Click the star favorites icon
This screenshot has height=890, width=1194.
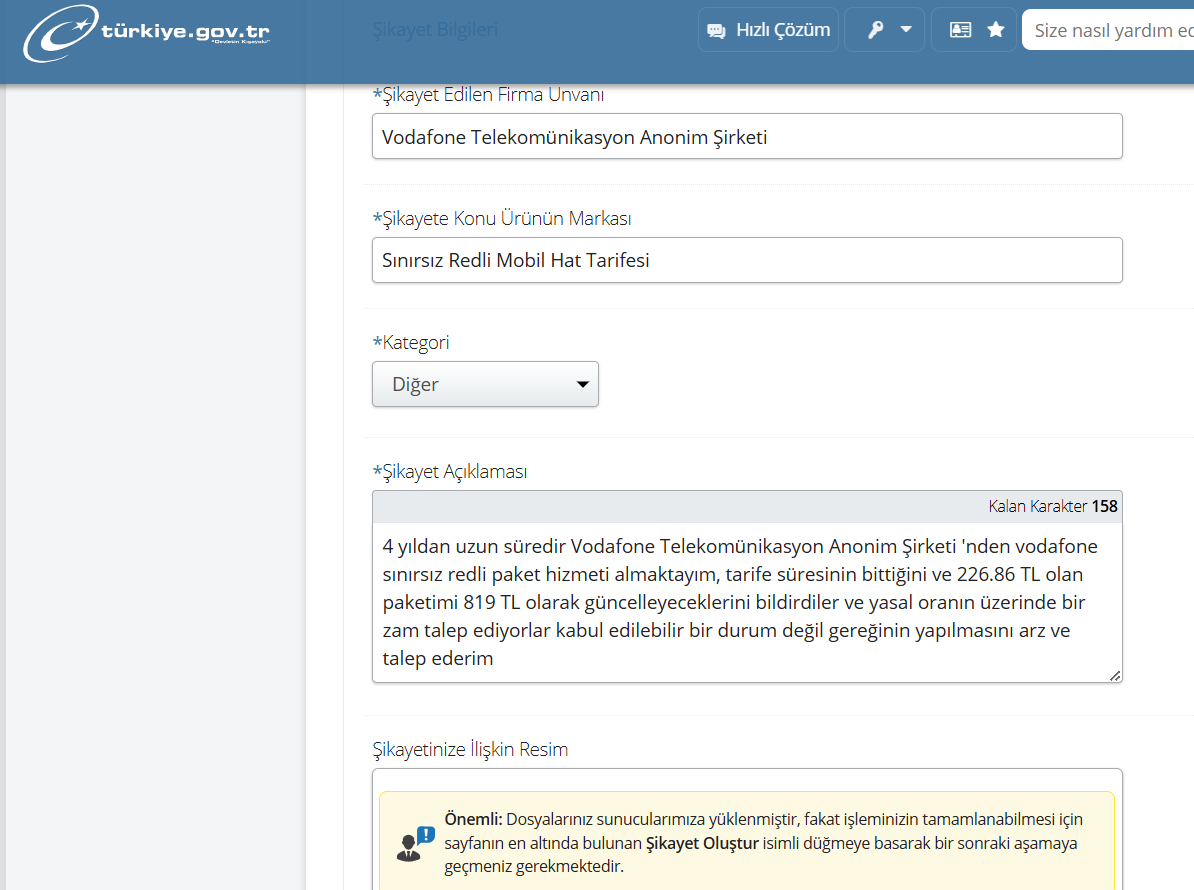(x=995, y=30)
